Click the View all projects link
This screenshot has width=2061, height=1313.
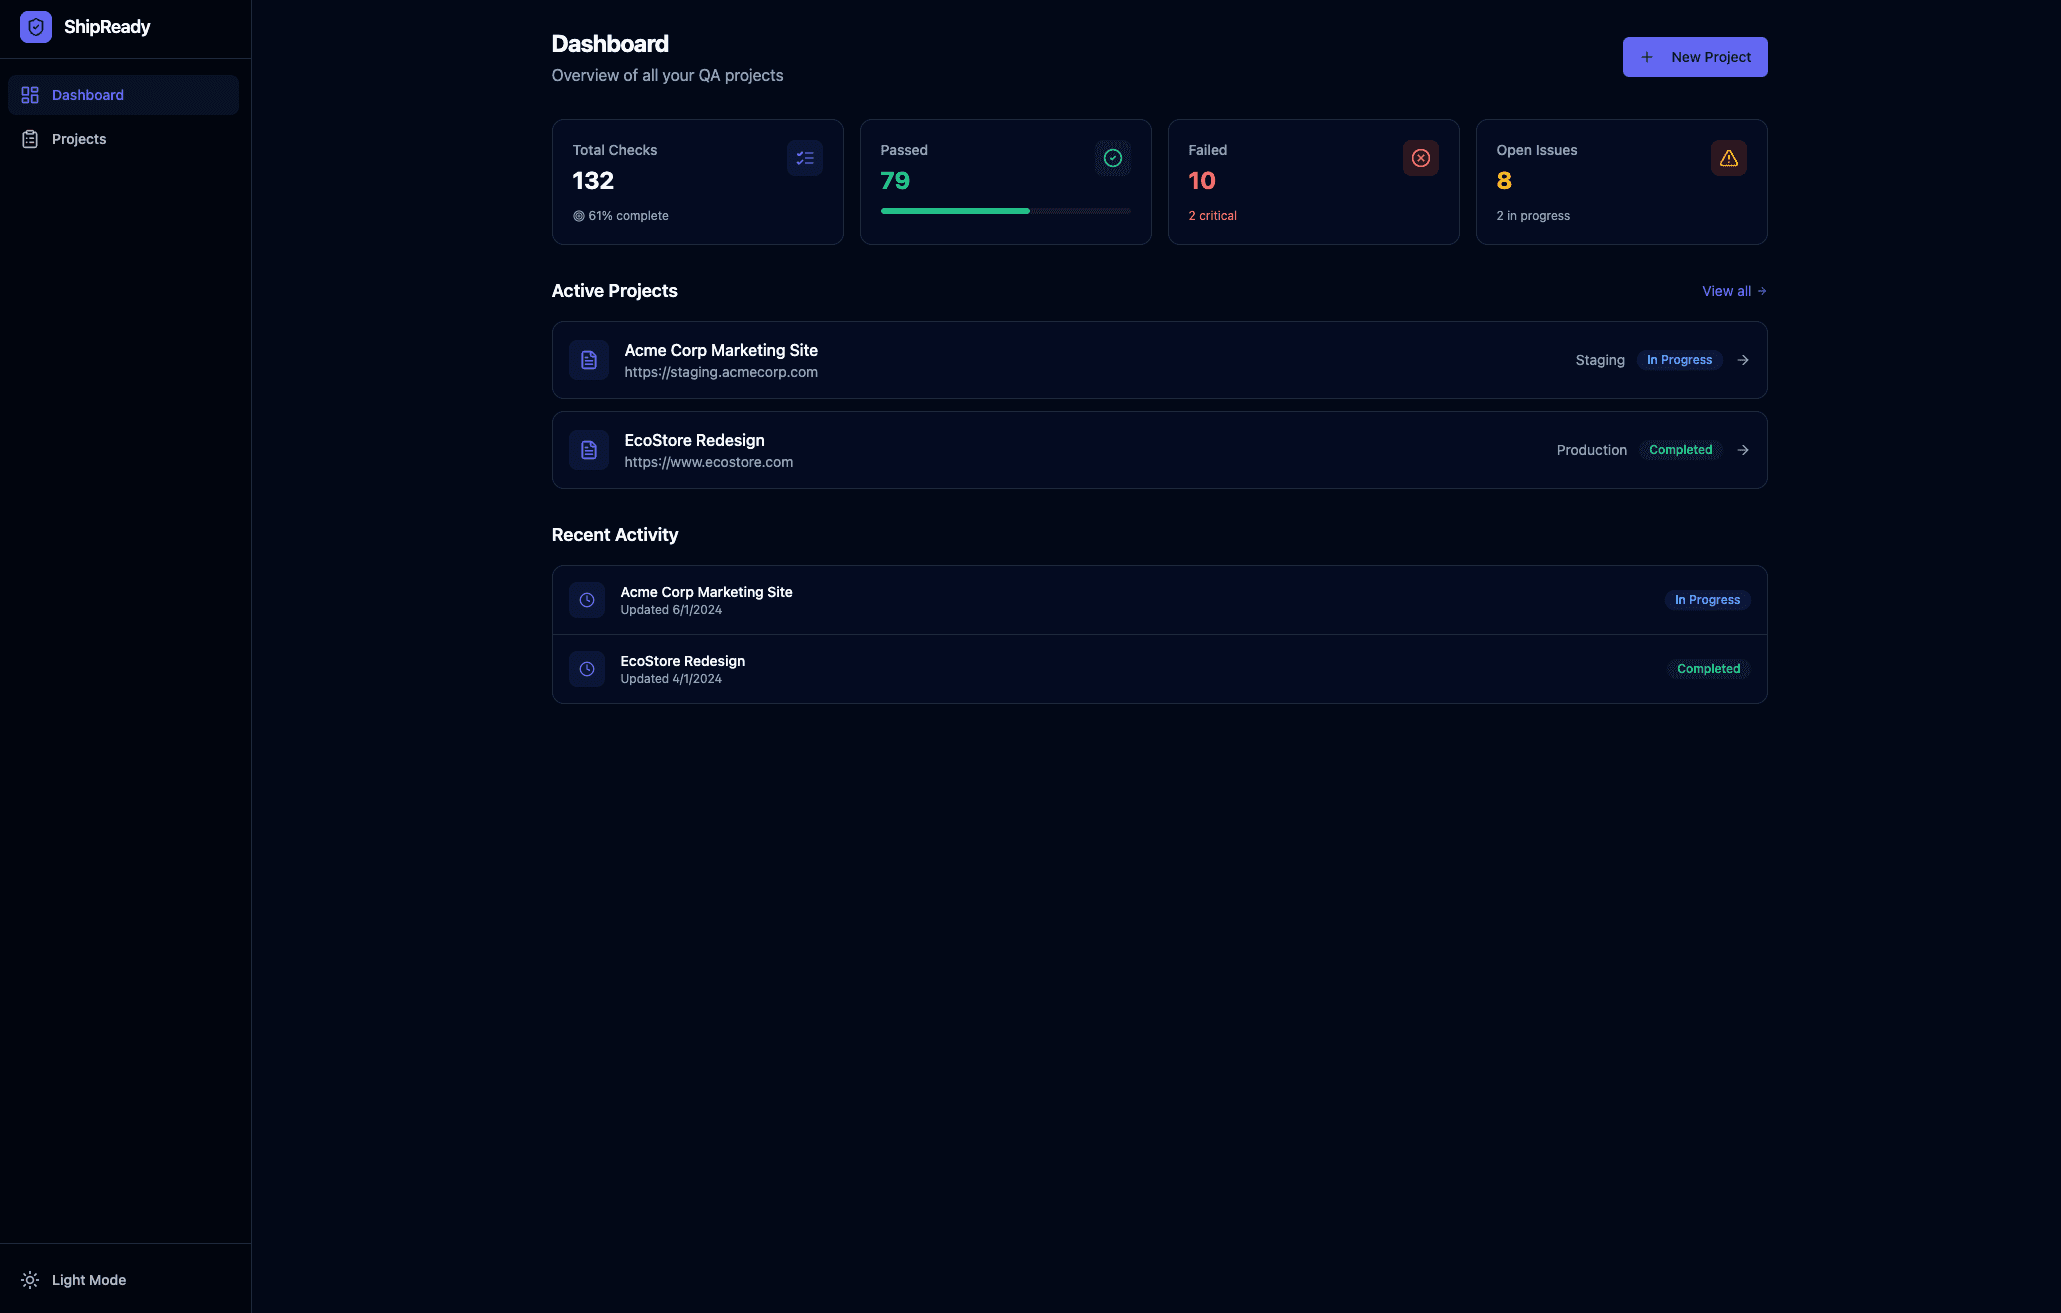(1735, 291)
